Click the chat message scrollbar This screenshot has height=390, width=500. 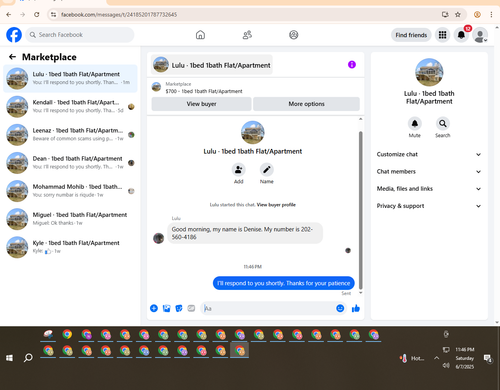coord(360,210)
